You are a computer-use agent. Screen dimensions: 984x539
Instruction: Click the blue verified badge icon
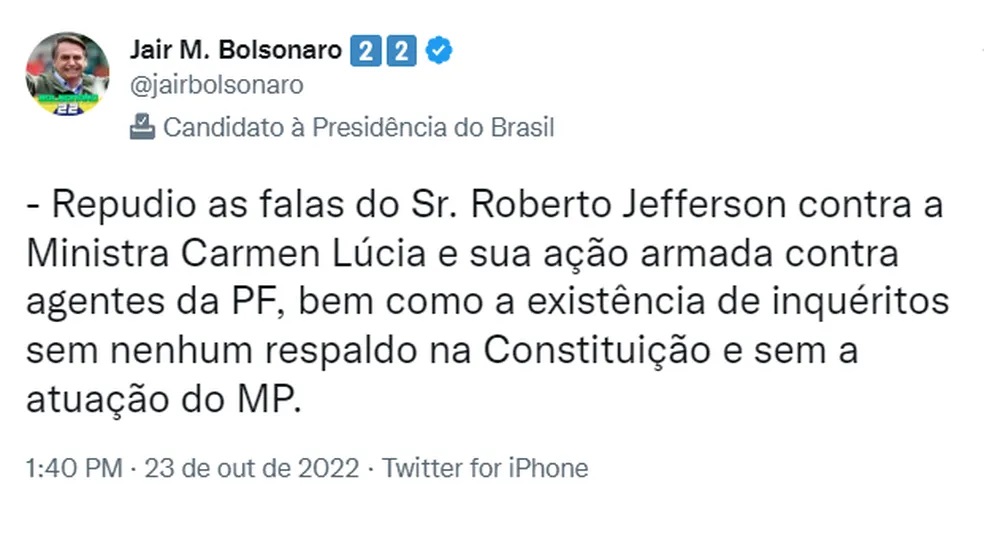click(x=439, y=50)
